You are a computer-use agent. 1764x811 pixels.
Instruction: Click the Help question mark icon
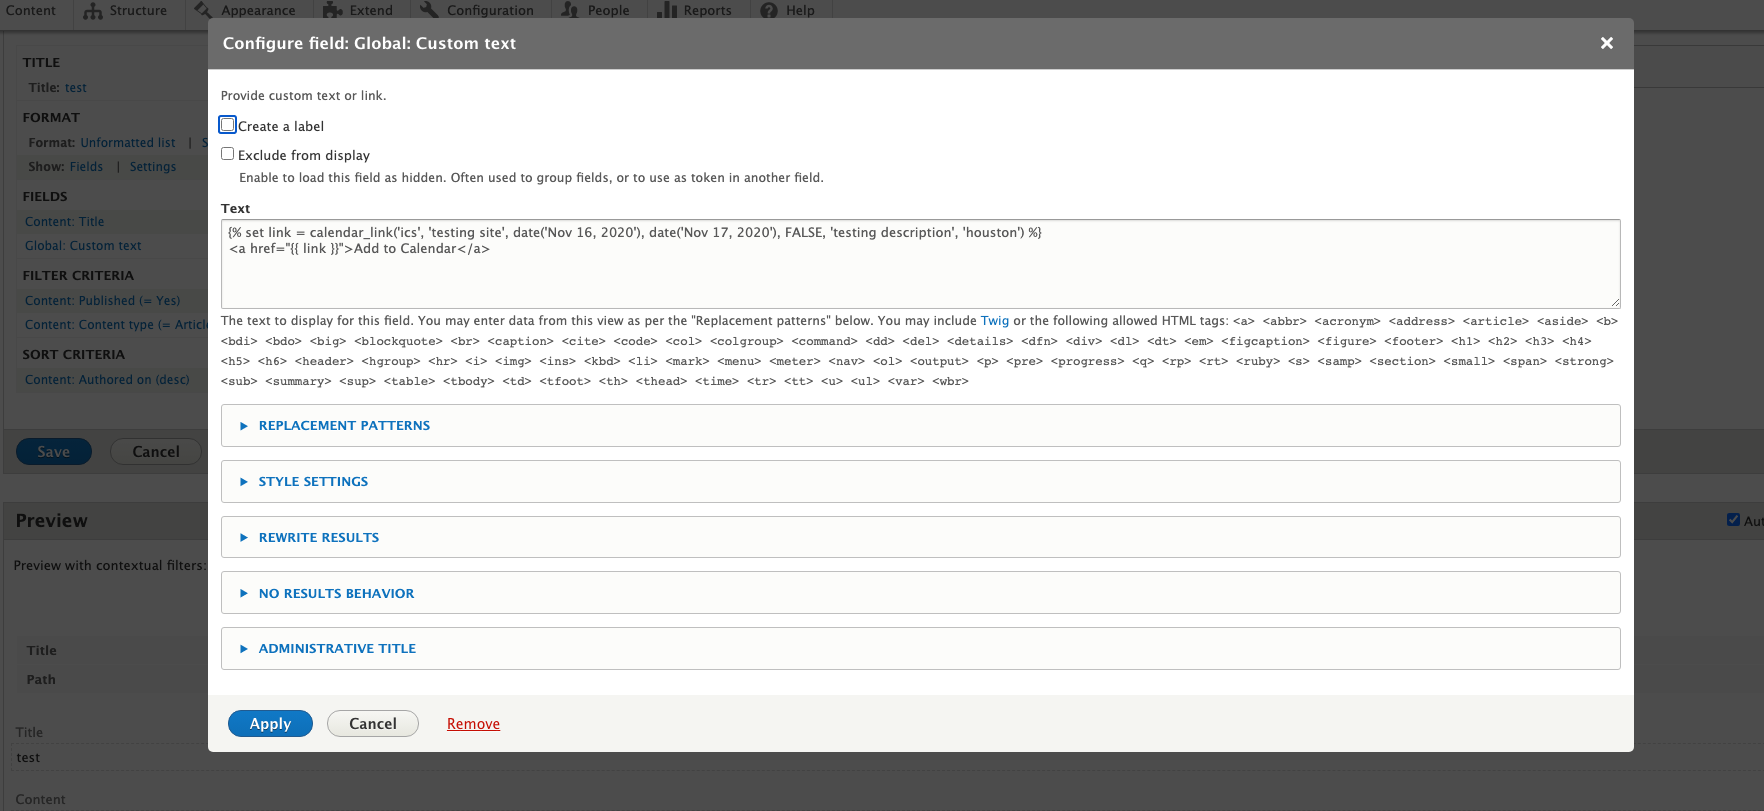[x=769, y=10]
